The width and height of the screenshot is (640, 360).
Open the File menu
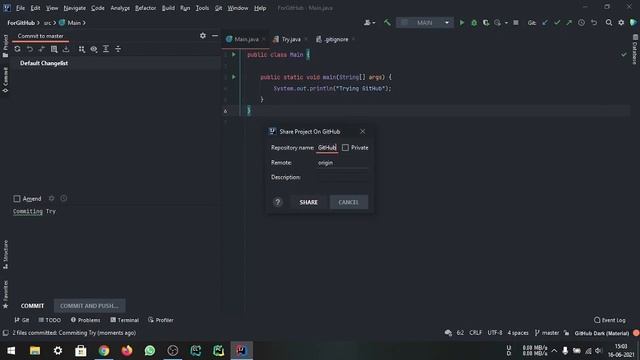[x=20, y=8]
